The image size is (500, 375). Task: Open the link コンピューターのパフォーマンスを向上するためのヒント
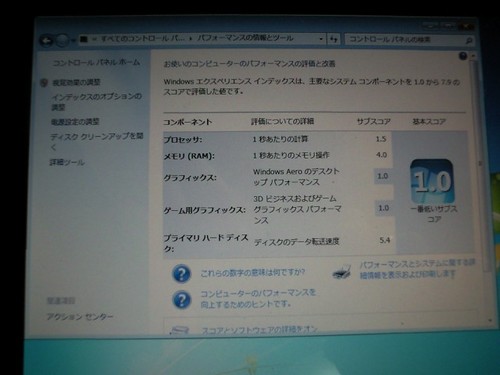click(258, 299)
